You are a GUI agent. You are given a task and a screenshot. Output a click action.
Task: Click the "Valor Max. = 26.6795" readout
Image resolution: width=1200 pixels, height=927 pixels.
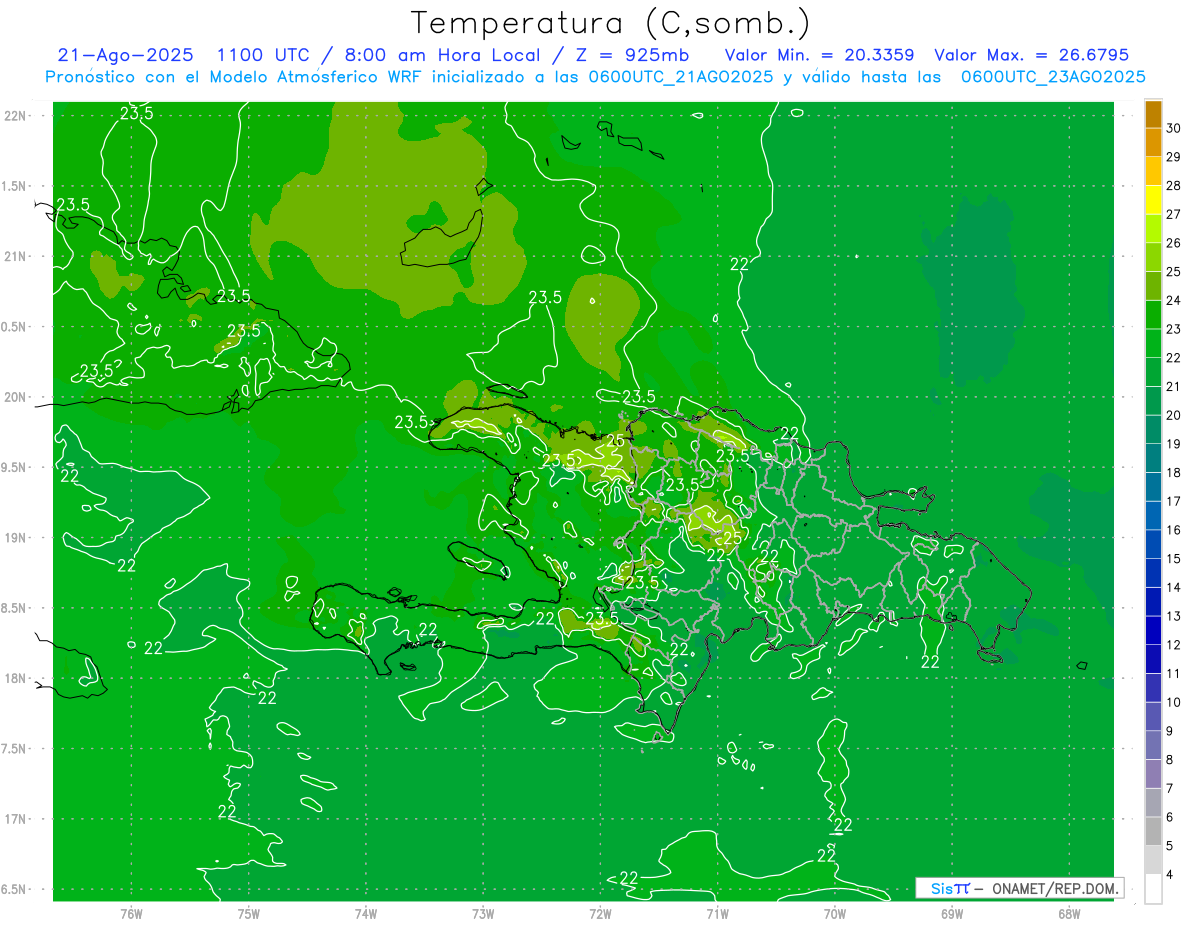point(1031,56)
